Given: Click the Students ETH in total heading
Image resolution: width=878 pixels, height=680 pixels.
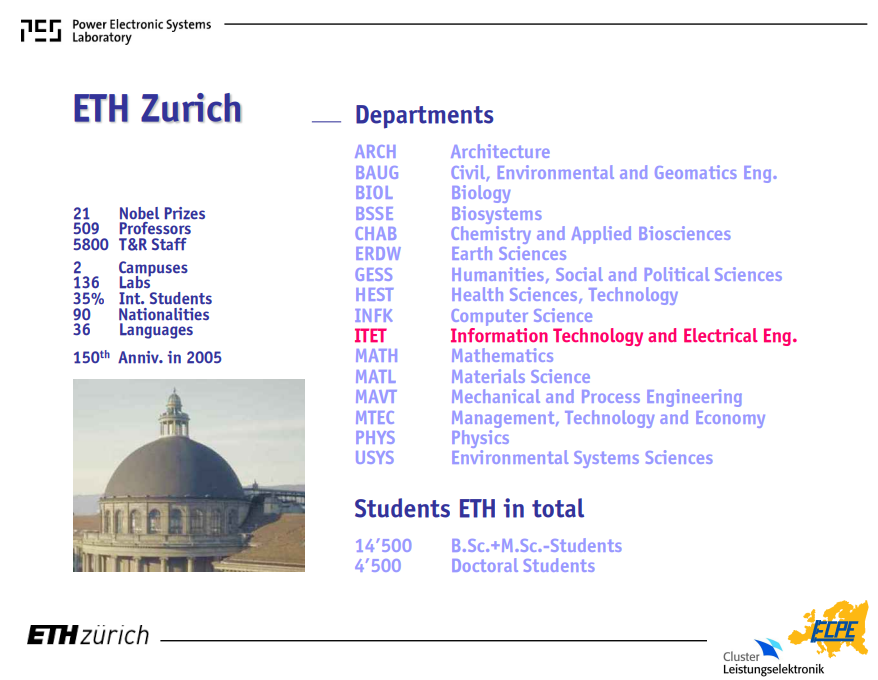Looking at the screenshot, I should [469, 509].
